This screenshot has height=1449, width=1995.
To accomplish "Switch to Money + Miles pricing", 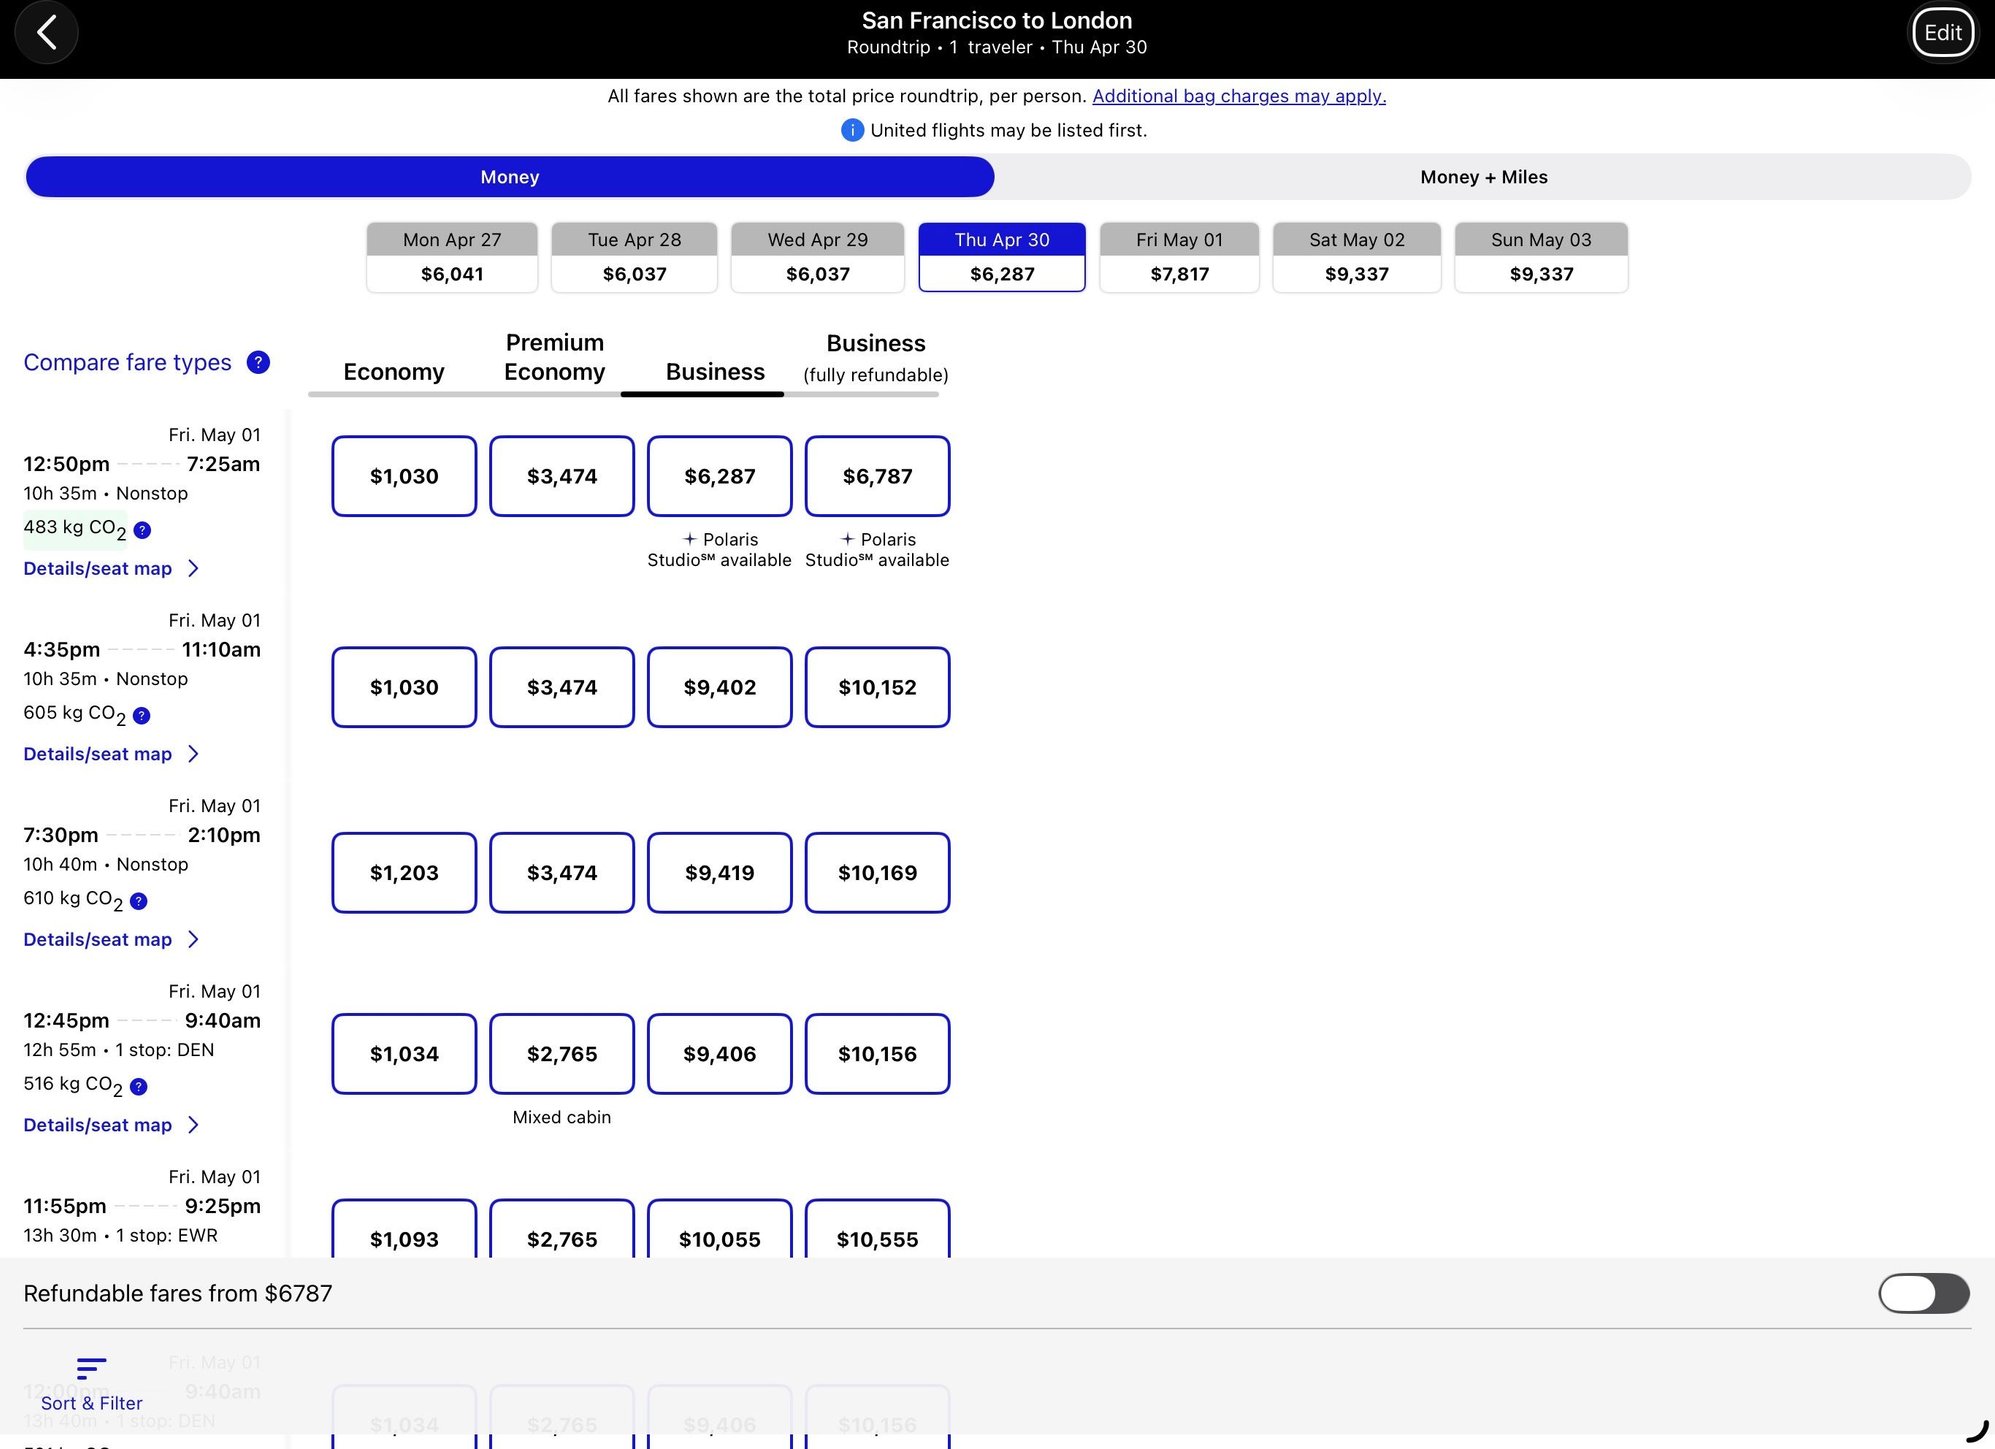I will tap(1483, 177).
